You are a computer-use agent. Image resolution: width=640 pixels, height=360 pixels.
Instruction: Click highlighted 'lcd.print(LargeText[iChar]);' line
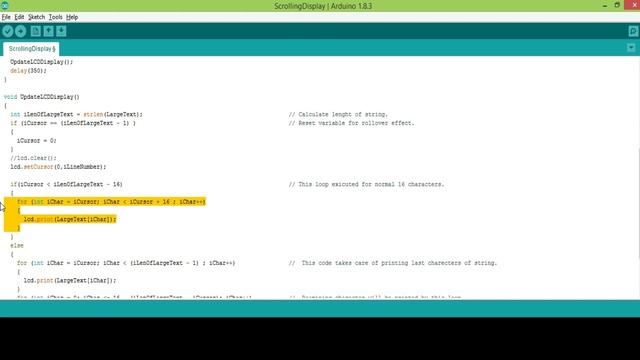(70, 219)
